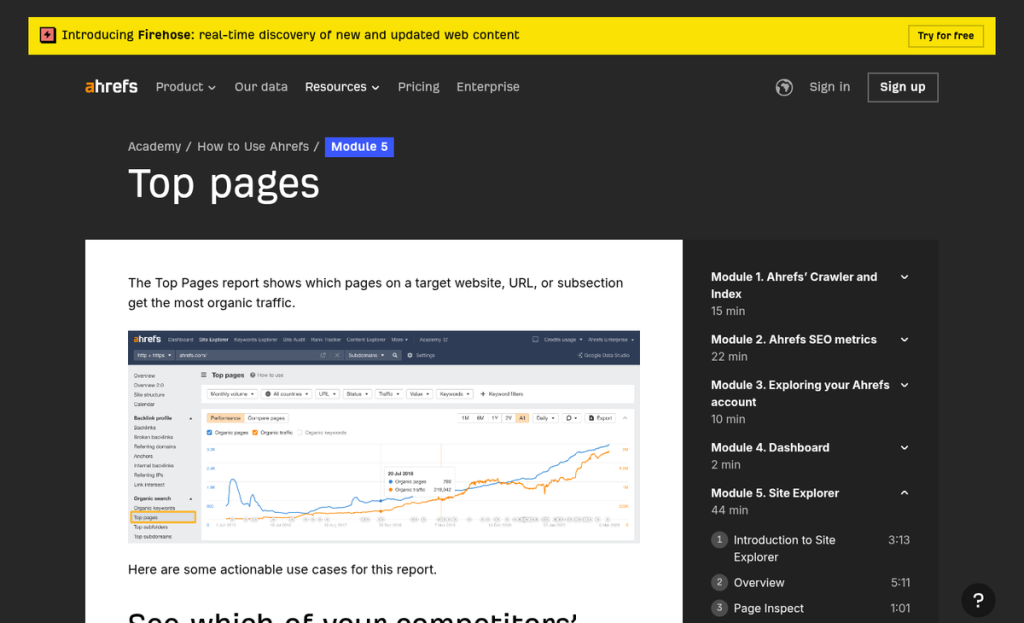Play the Page Inspect lesson
This screenshot has height=623, width=1024.
[769, 608]
